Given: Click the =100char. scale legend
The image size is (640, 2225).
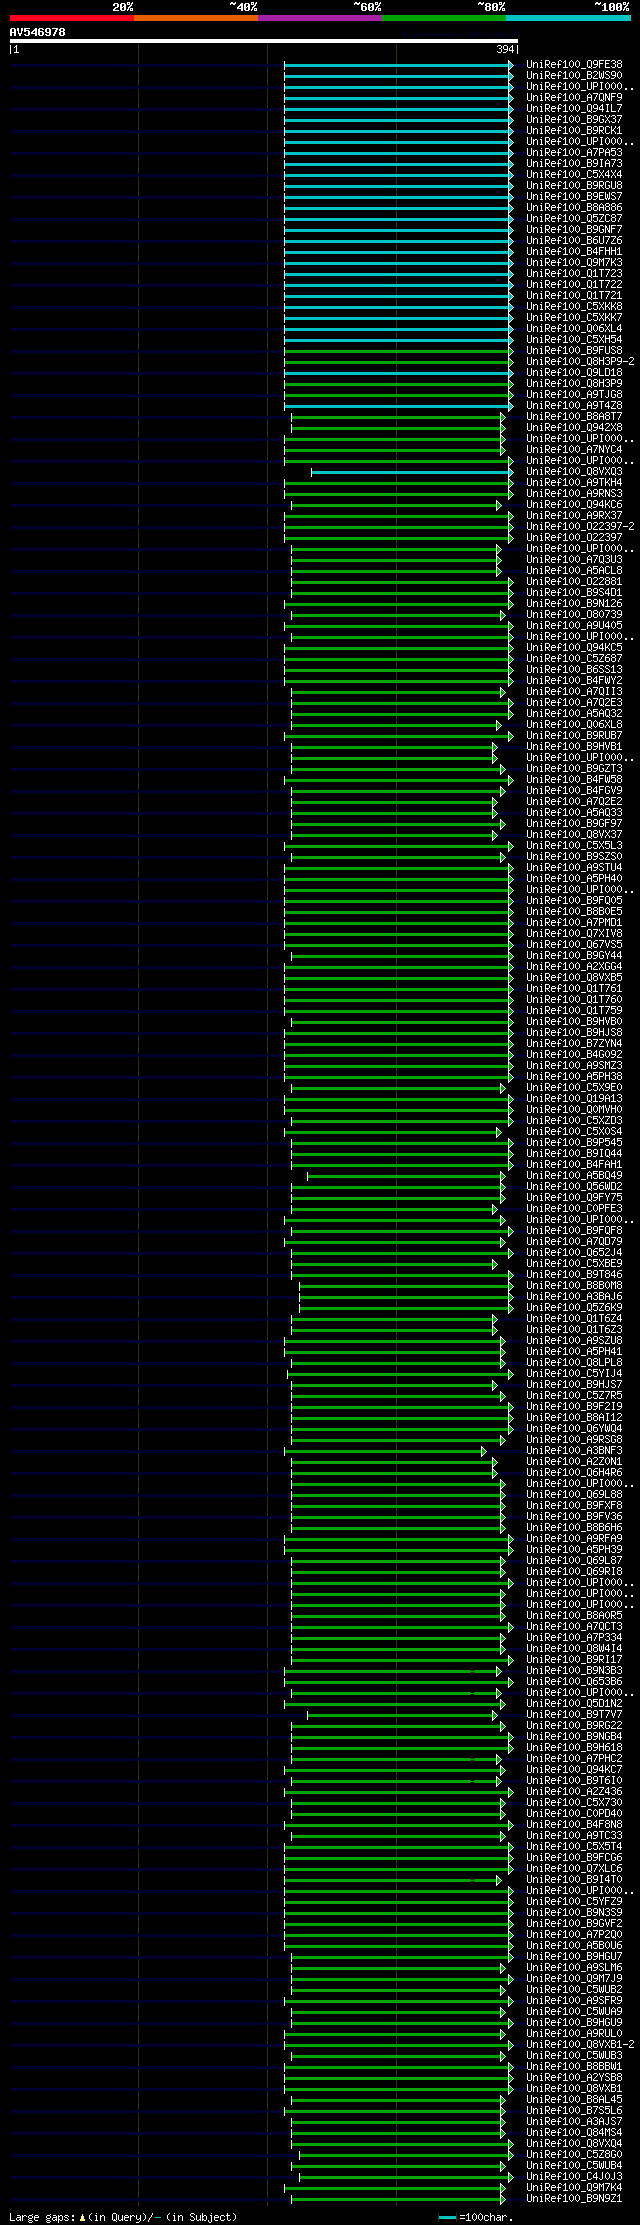Looking at the screenshot, I should coord(476,2217).
